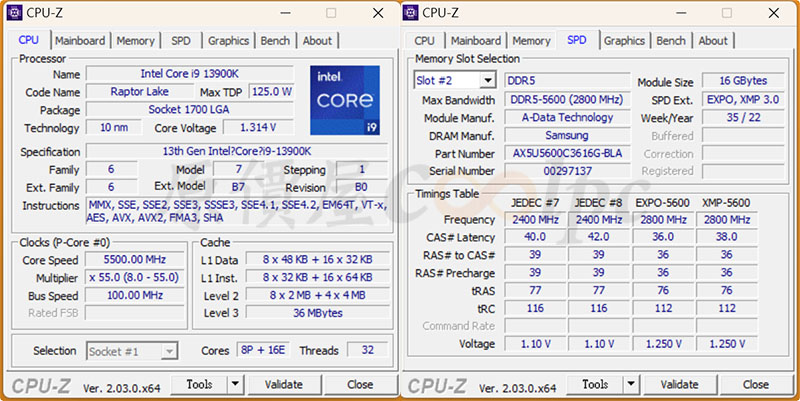Click the 10 nm technology value
Screen dimensions: 800x401
114,128
